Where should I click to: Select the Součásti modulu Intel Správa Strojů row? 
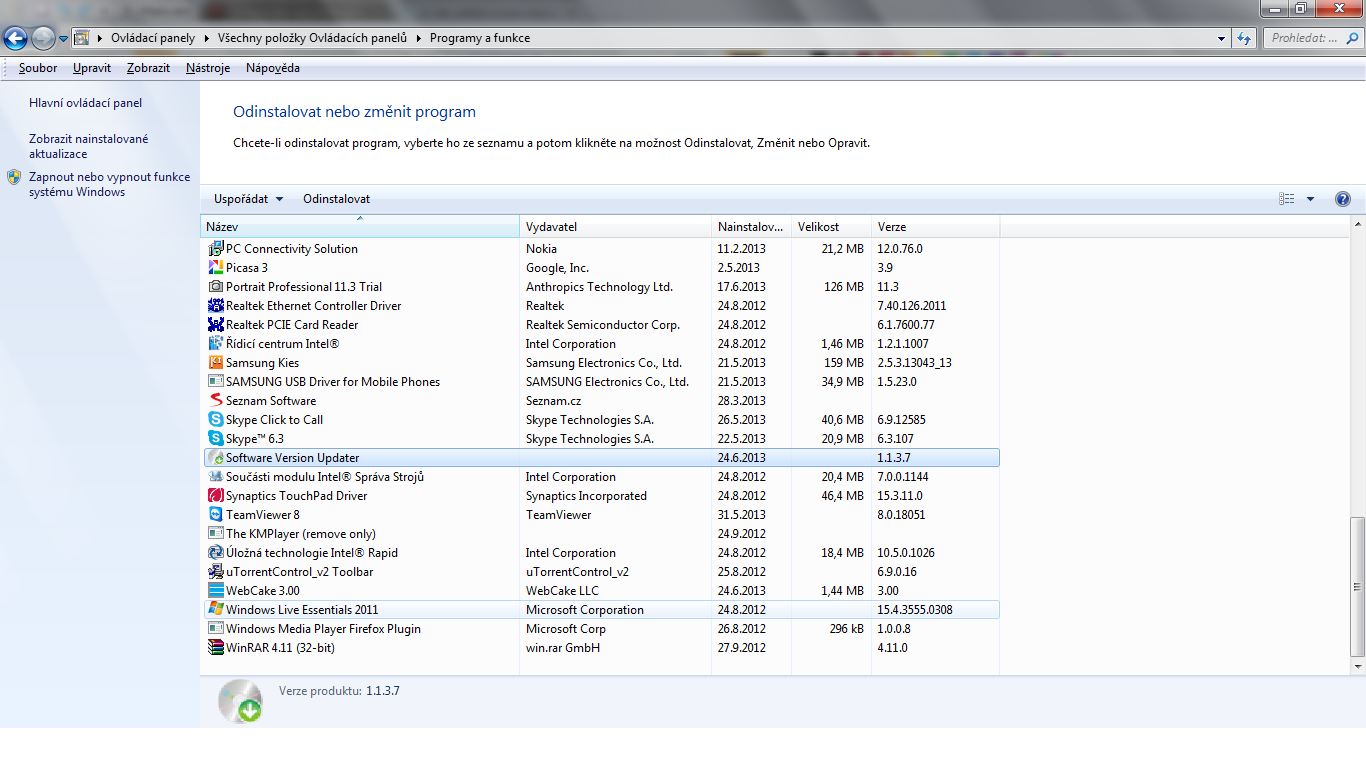tap(600, 477)
